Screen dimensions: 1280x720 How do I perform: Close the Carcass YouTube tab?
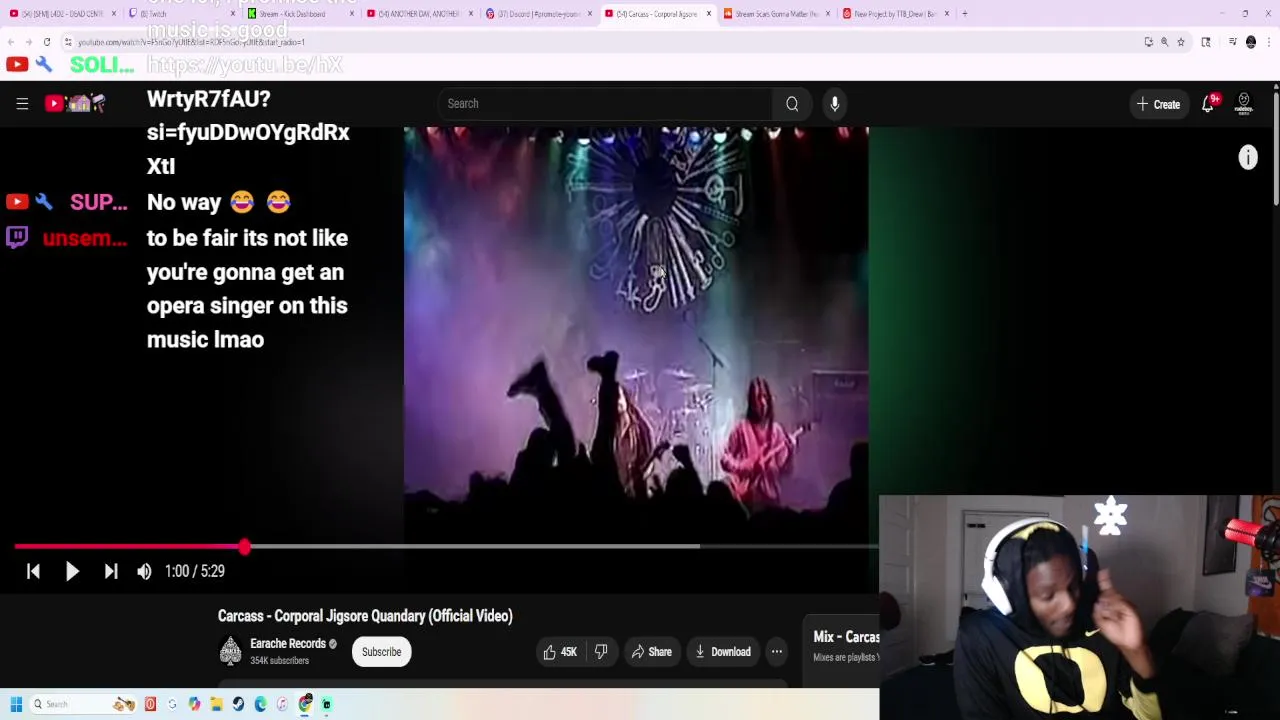(x=709, y=14)
